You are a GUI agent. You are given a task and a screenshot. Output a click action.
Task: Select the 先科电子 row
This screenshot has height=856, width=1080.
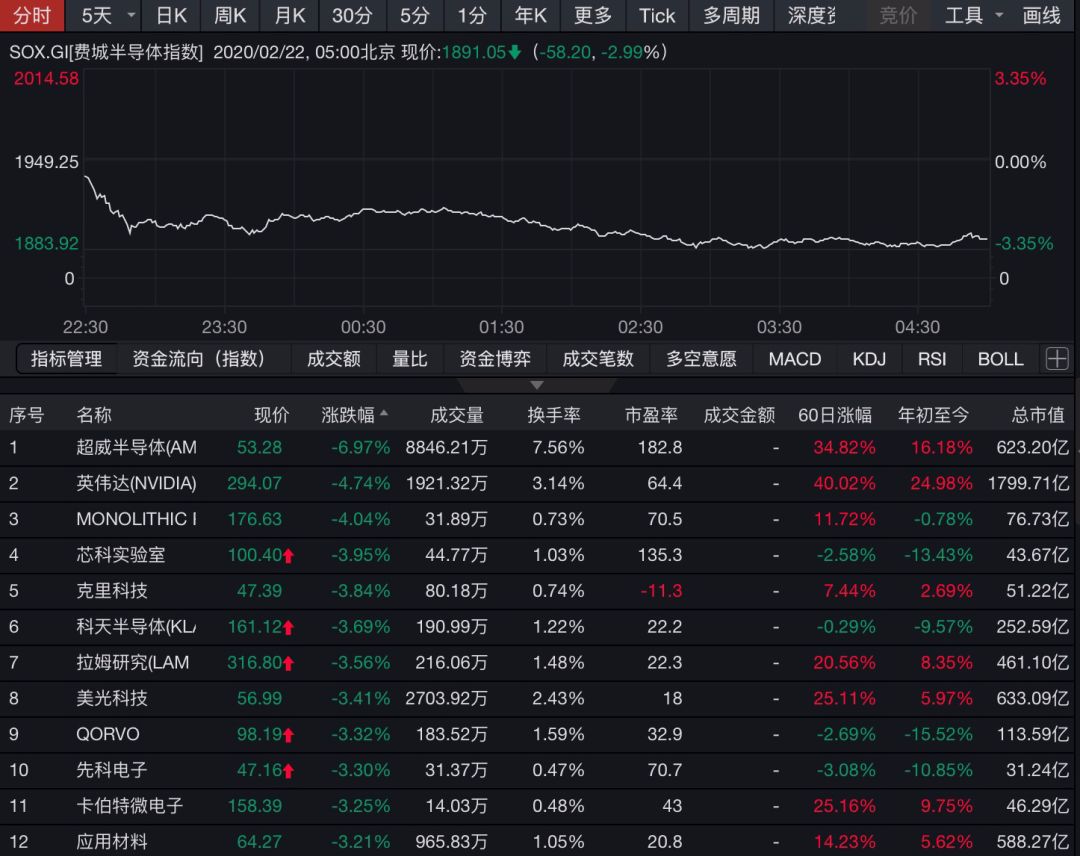click(537, 770)
